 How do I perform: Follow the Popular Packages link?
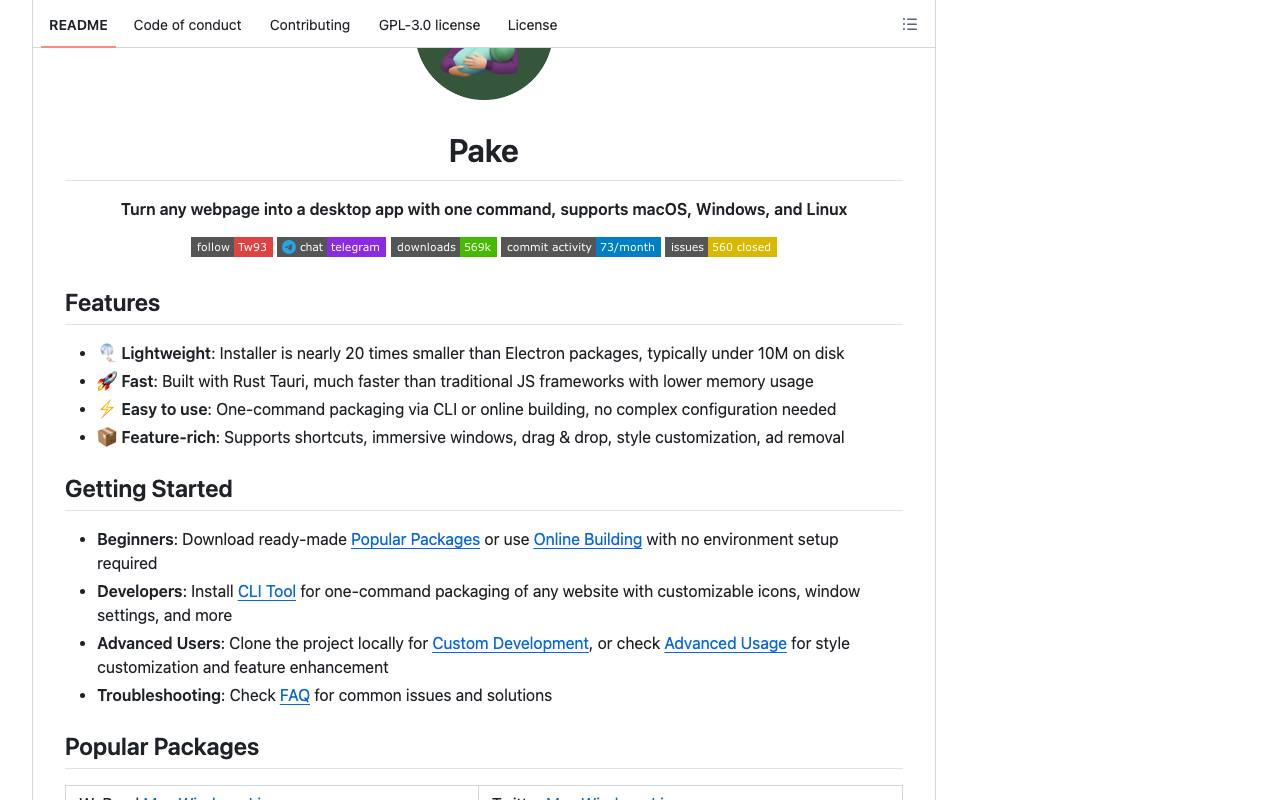[415, 539]
